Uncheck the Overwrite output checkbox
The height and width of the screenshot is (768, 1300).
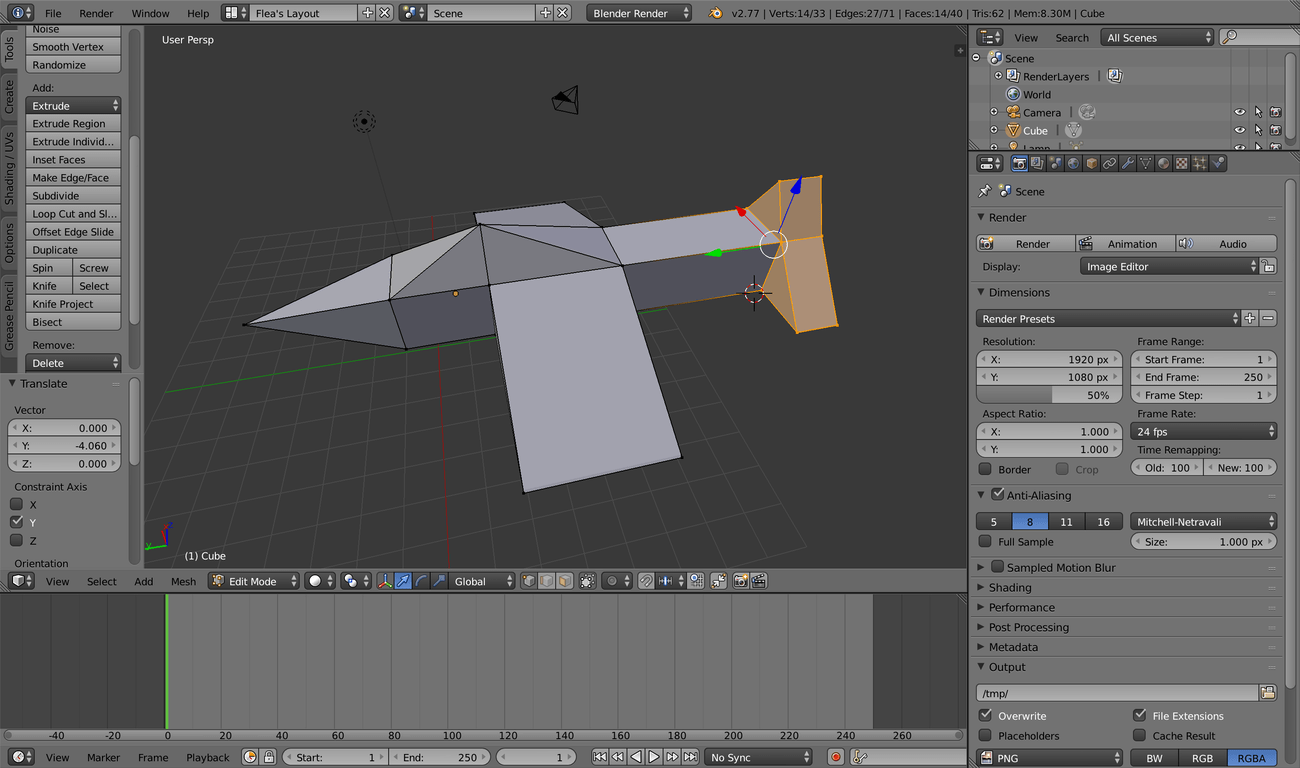pyautogui.click(x=986, y=716)
